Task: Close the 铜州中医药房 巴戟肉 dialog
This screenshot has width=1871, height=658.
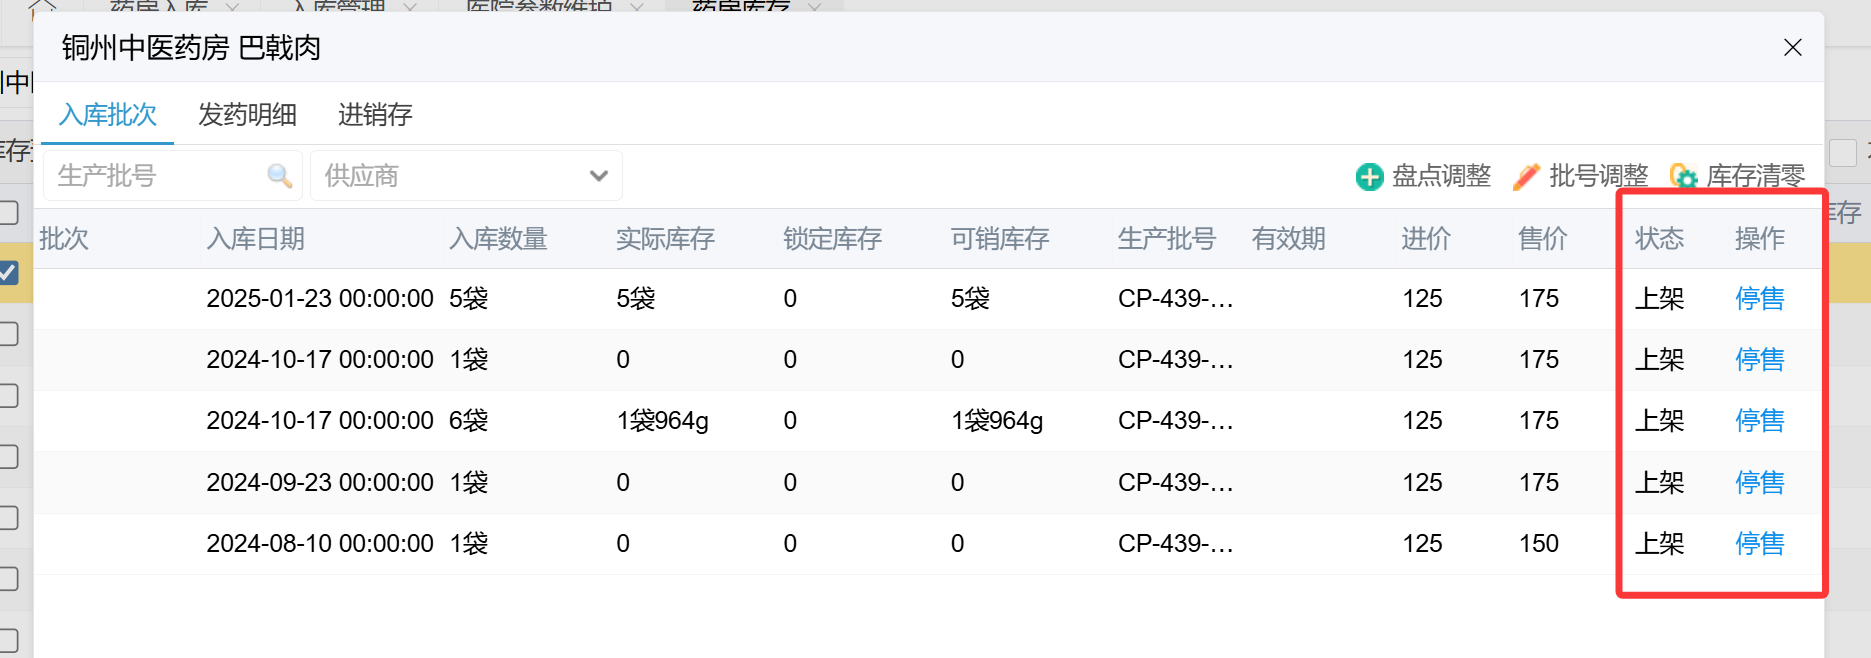Action: [x=1792, y=48]
